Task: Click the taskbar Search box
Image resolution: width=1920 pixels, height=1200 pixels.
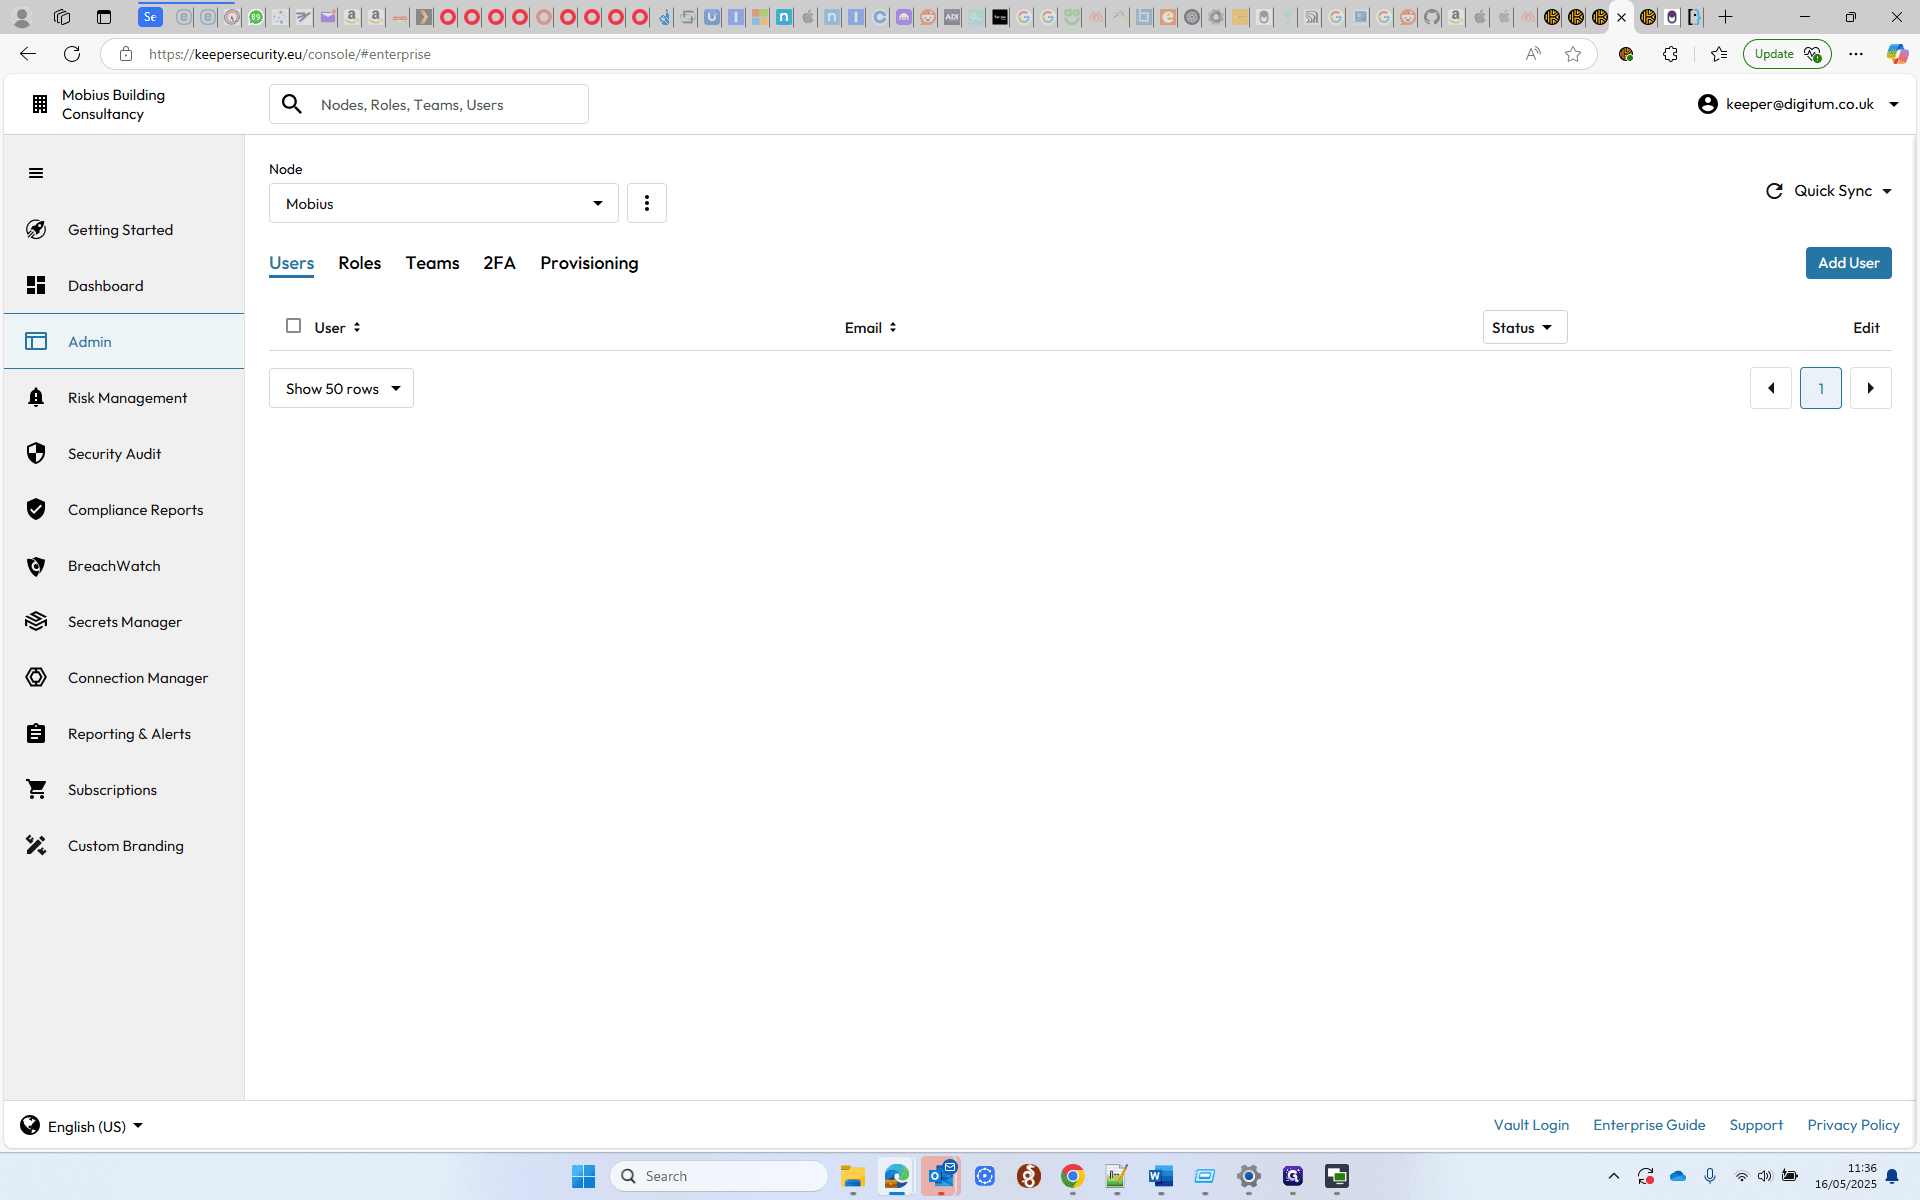Action: [x=719, y=1177]
